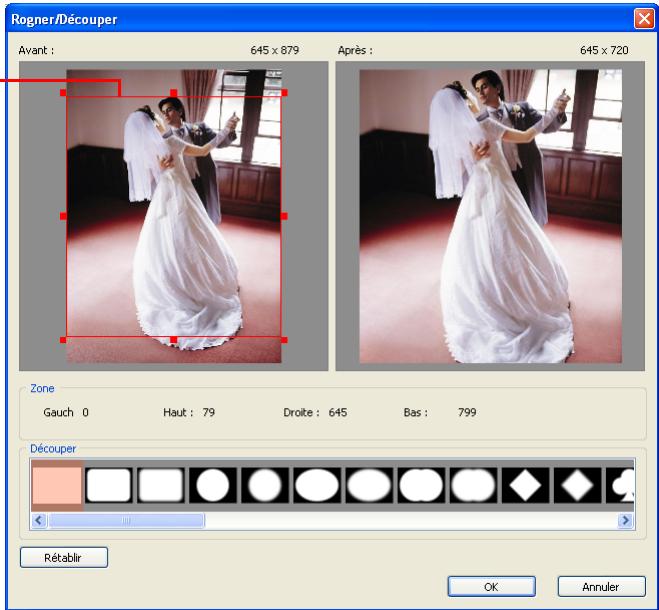659x610 pixels.
Task: Click the Après preview image
Action: tap(490, 216)
